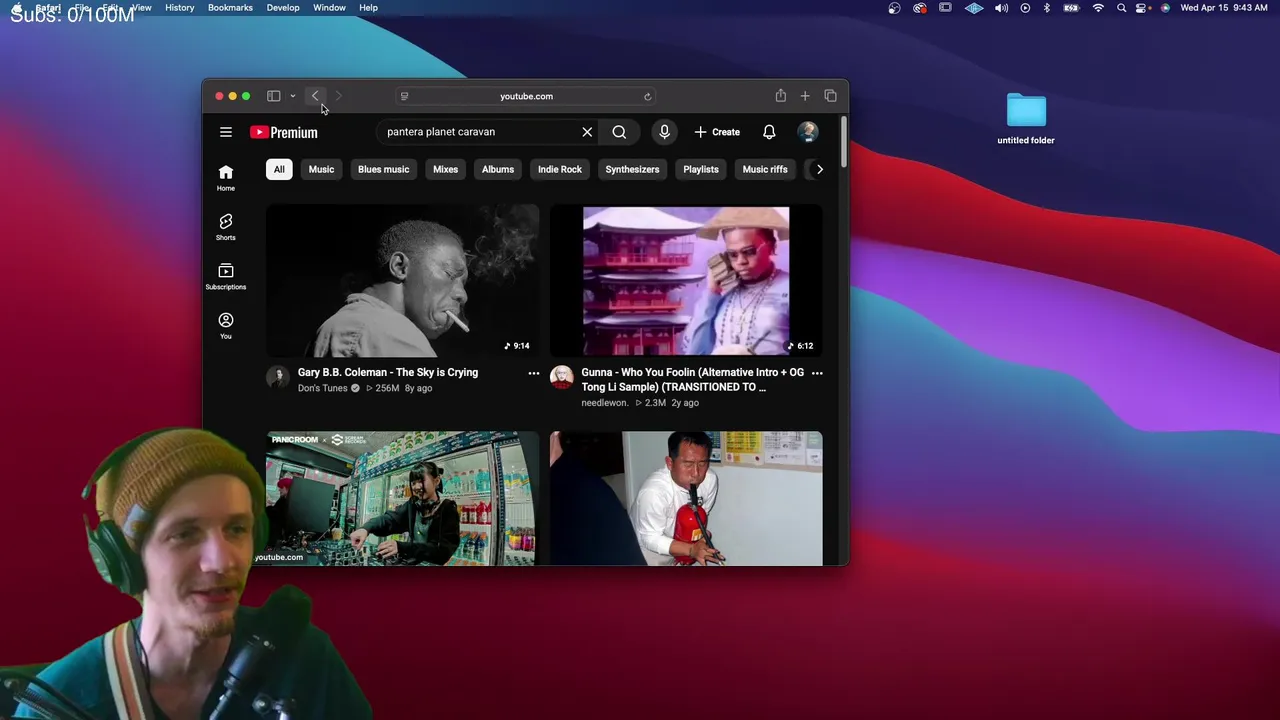Viewport: 1280px width, 720px height.
Task: Open the Wi-Fi status menu
Action: (x=1098, y=8)
